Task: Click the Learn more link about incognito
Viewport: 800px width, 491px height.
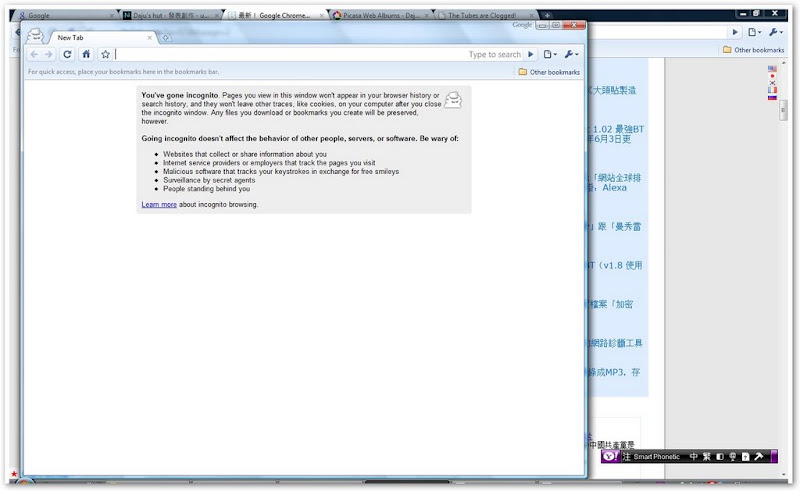Action: [x=159, y=205]
